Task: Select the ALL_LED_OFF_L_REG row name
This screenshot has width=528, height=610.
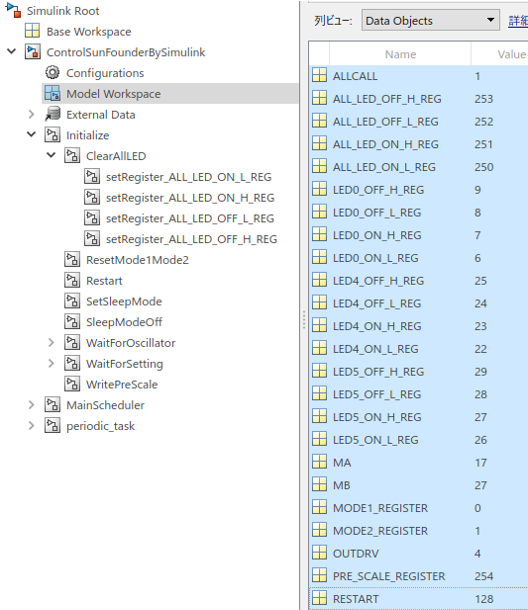Action: point(386,122)
